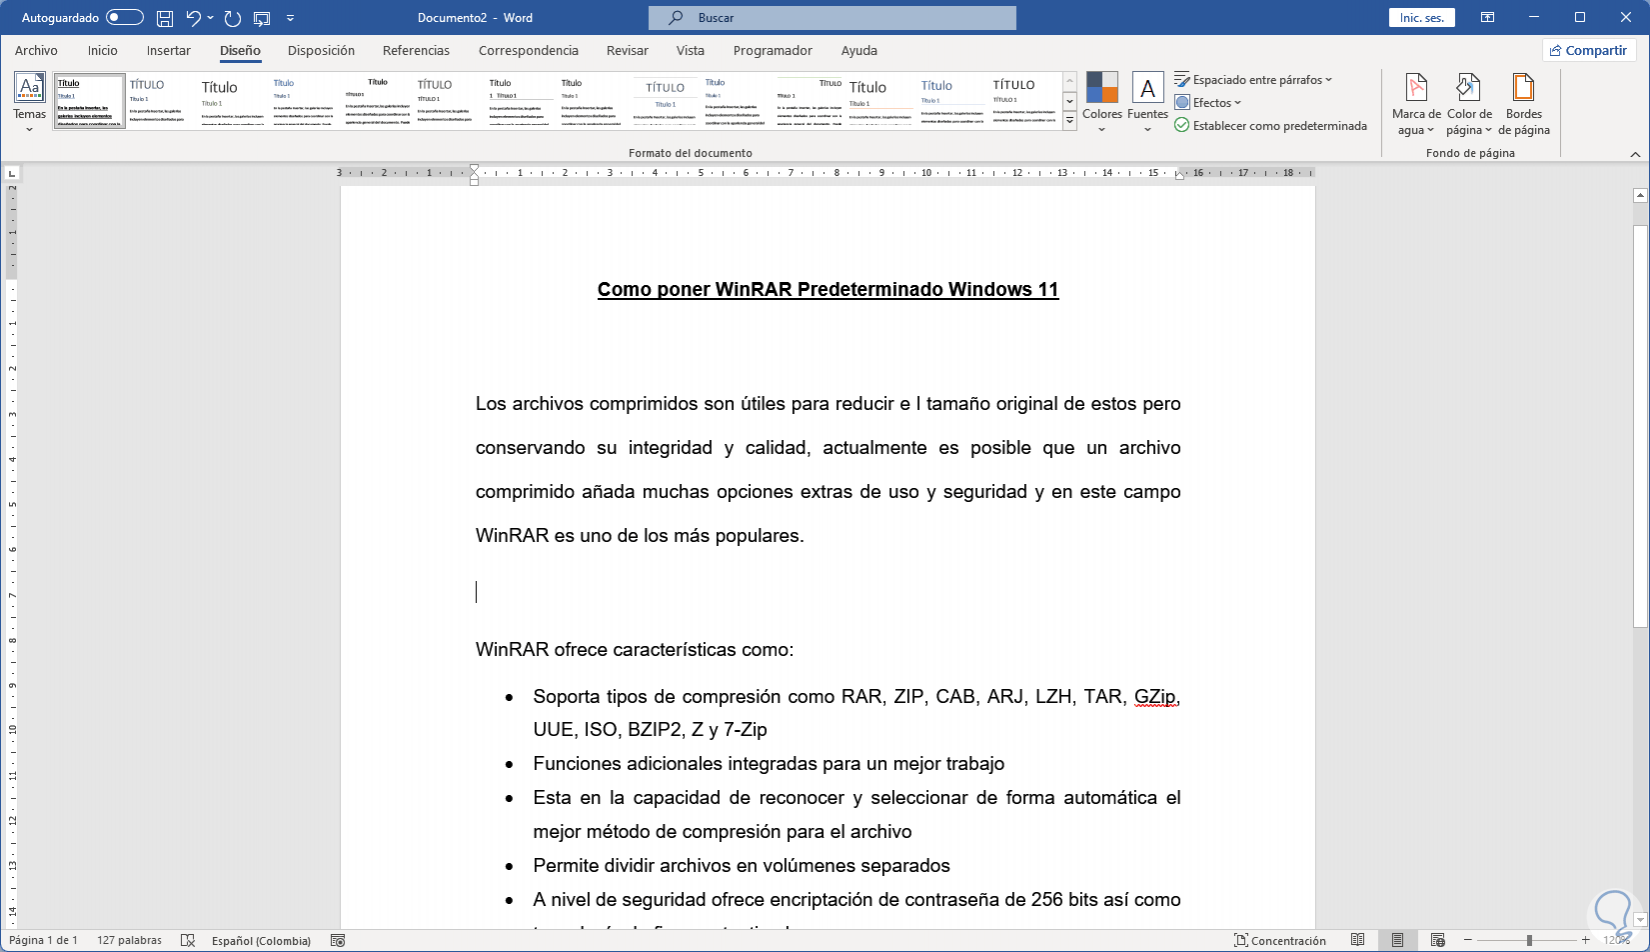Open the Archivo tab
1650x952 pixels.
[36, 50]
